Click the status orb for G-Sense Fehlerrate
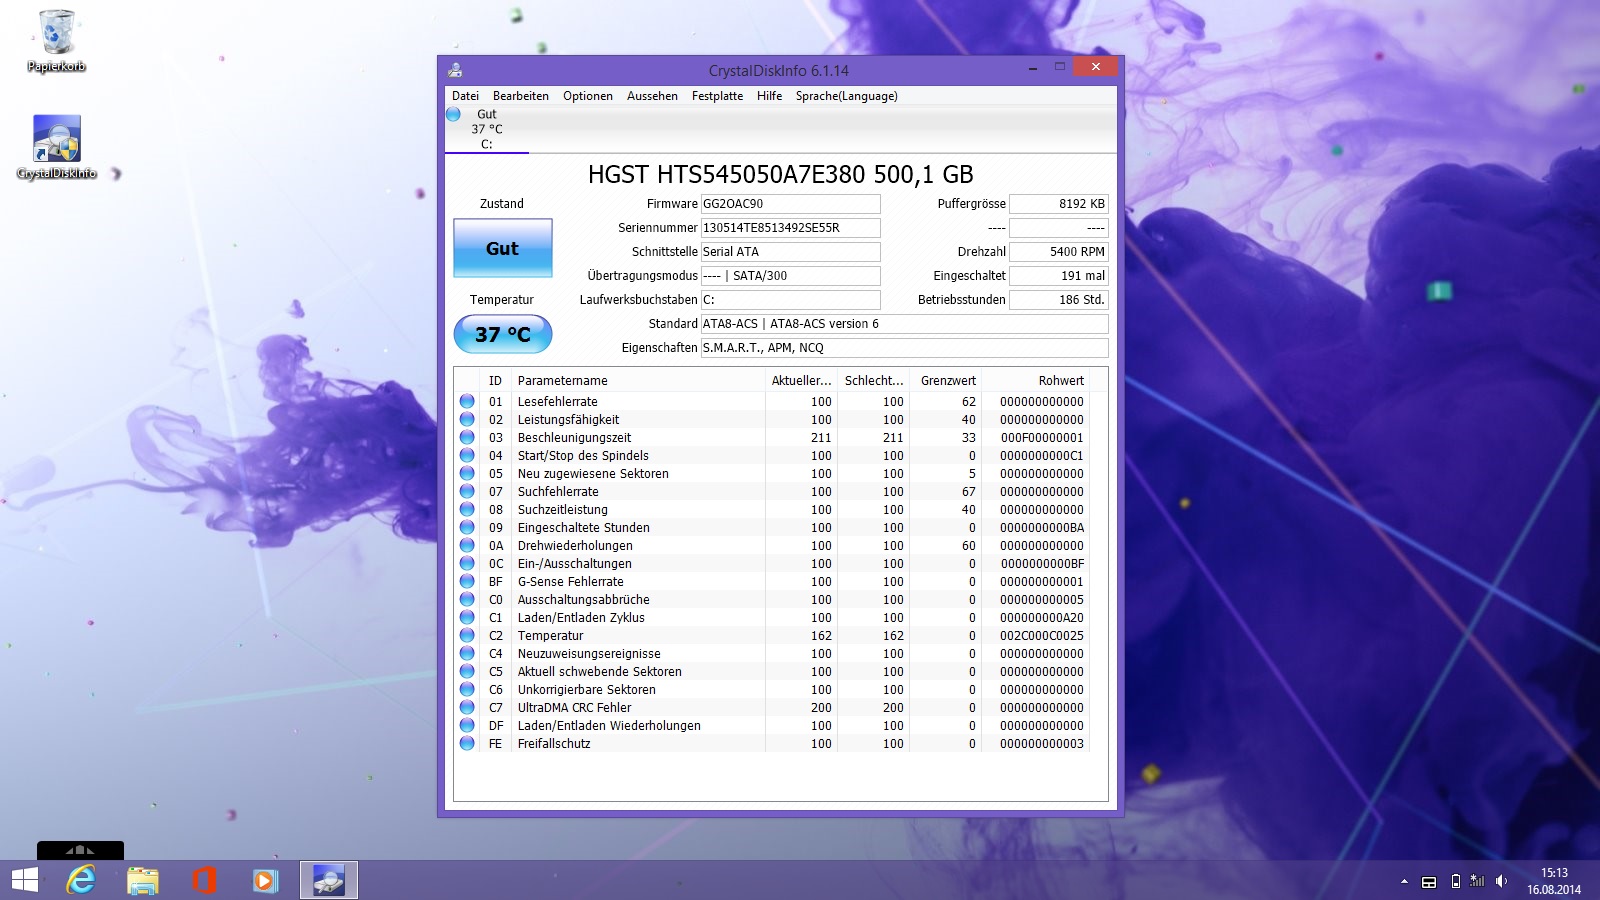 tap(467, 581)
